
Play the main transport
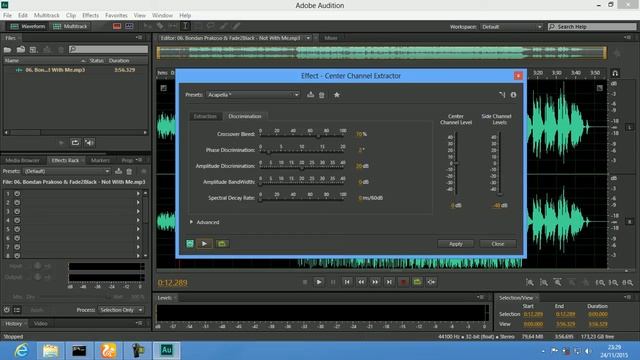tap(319, 282)
